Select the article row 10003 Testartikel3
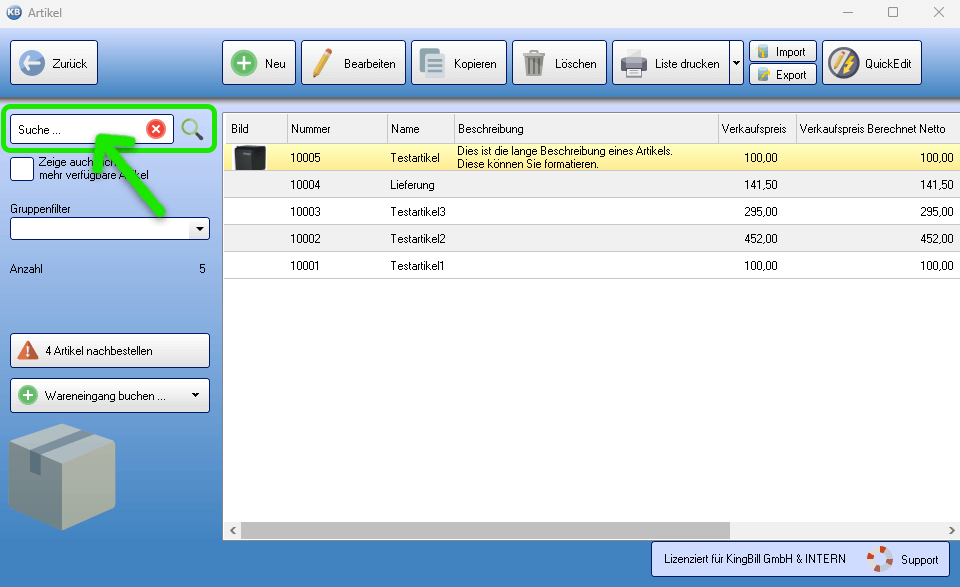The height and width of the screenshot is (587, 960). click(417, 211)
